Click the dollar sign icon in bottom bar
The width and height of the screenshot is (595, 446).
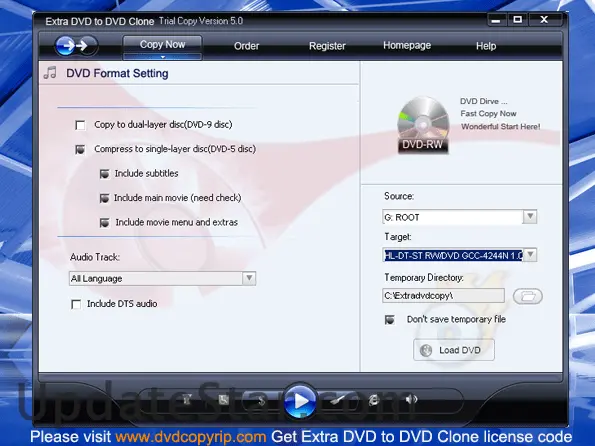[x=261, y=400]
